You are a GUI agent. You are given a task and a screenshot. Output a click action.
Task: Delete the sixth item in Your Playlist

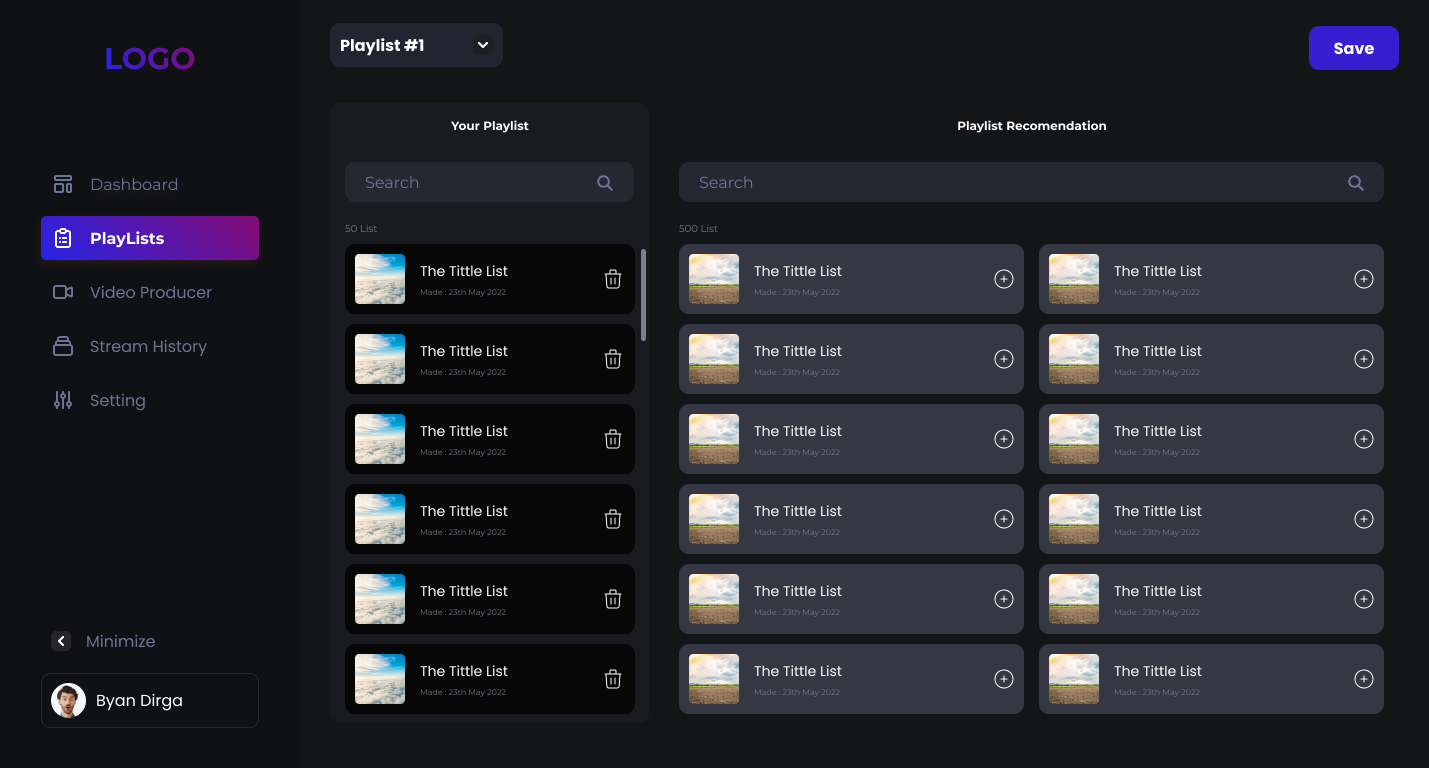pos(613,679)
